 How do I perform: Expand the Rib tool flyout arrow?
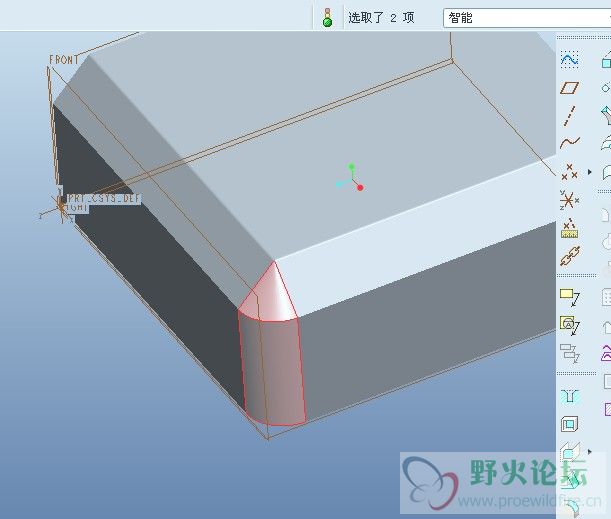(x=590, y=452)
